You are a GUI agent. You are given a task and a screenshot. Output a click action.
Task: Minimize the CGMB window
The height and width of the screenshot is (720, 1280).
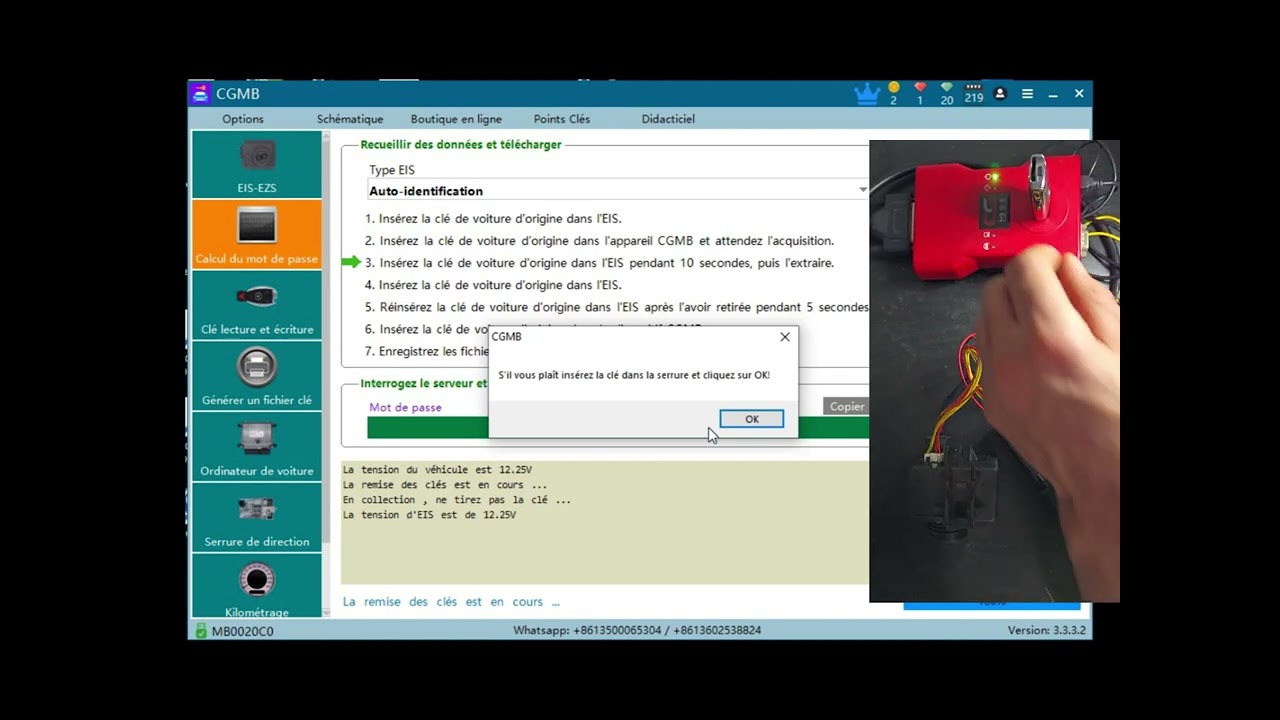(1053, 94)
